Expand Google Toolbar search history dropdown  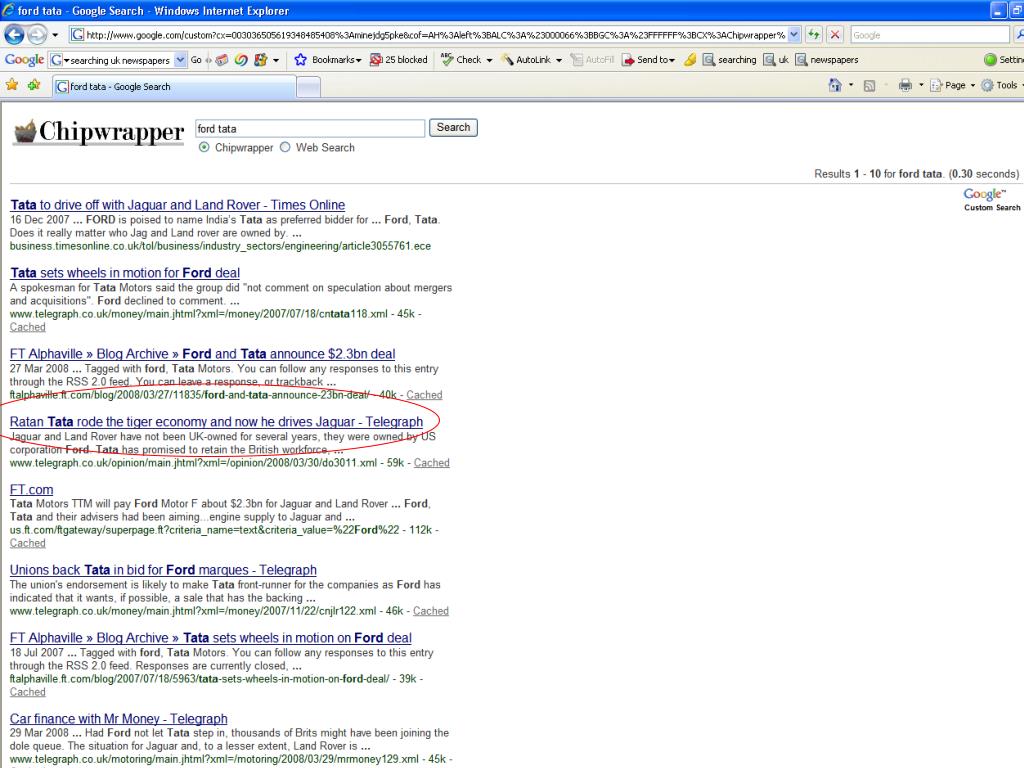click(181, 60)
